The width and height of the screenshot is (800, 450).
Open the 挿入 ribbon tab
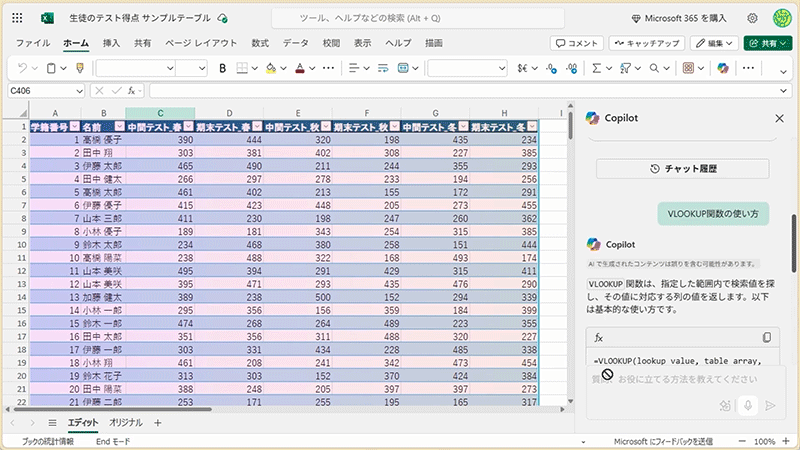click(x=111, y=43)
